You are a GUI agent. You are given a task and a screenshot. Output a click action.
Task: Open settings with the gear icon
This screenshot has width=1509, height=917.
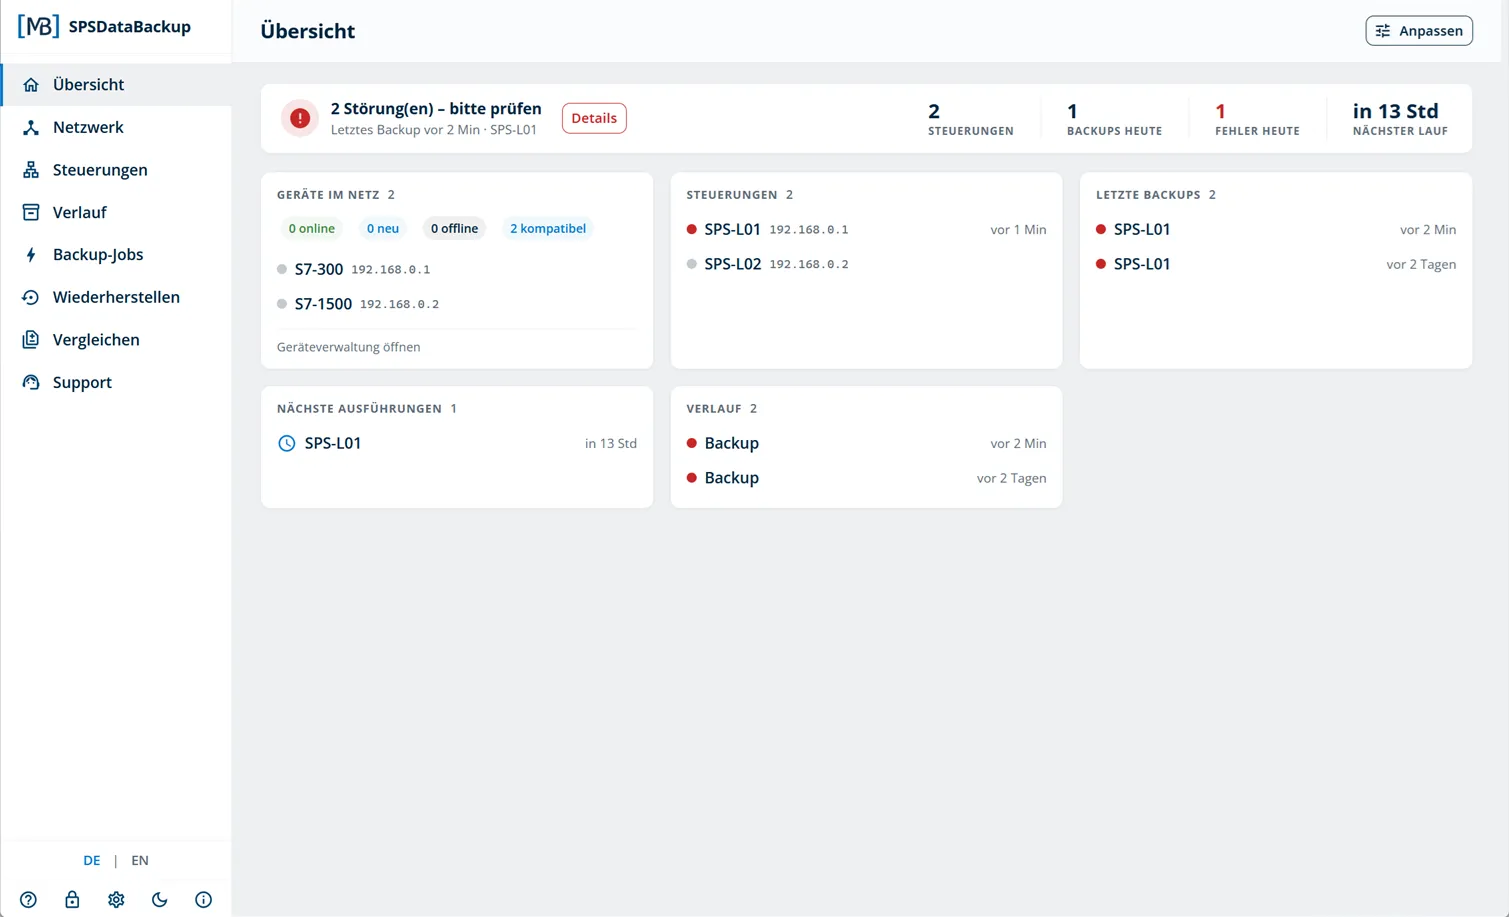[x=116, y=900]
